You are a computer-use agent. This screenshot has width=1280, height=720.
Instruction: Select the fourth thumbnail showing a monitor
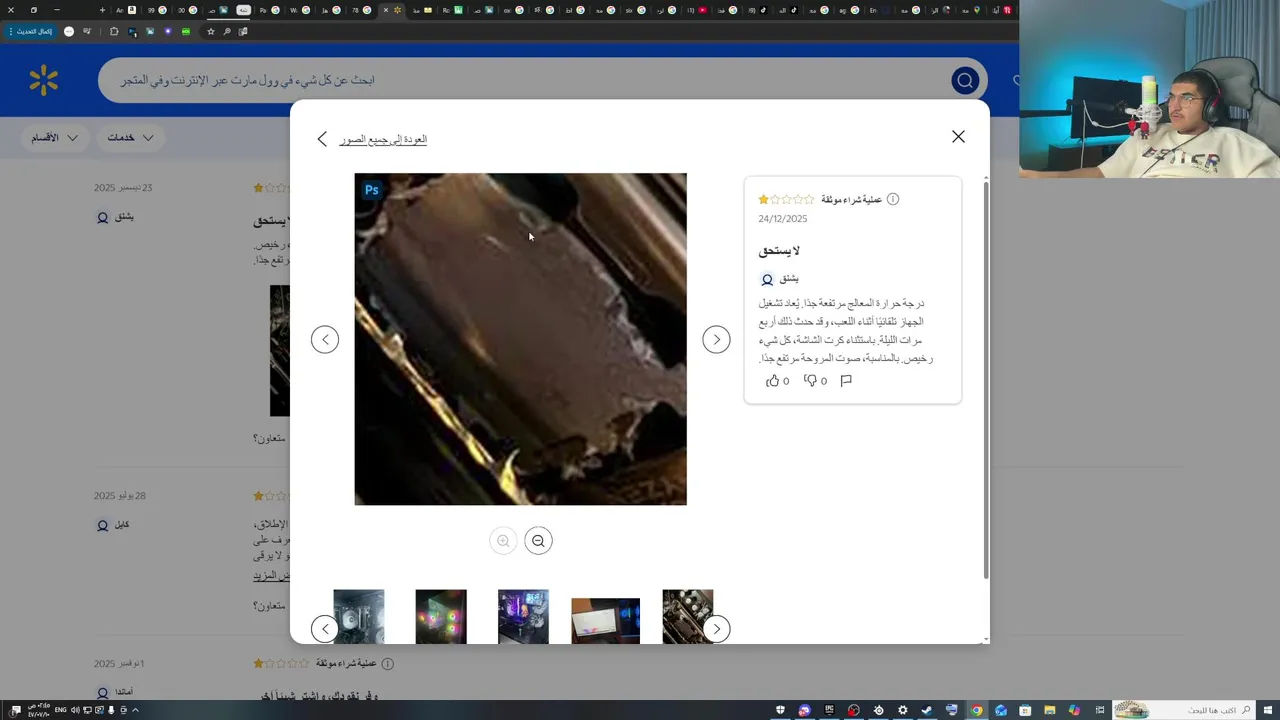[605, 620]
